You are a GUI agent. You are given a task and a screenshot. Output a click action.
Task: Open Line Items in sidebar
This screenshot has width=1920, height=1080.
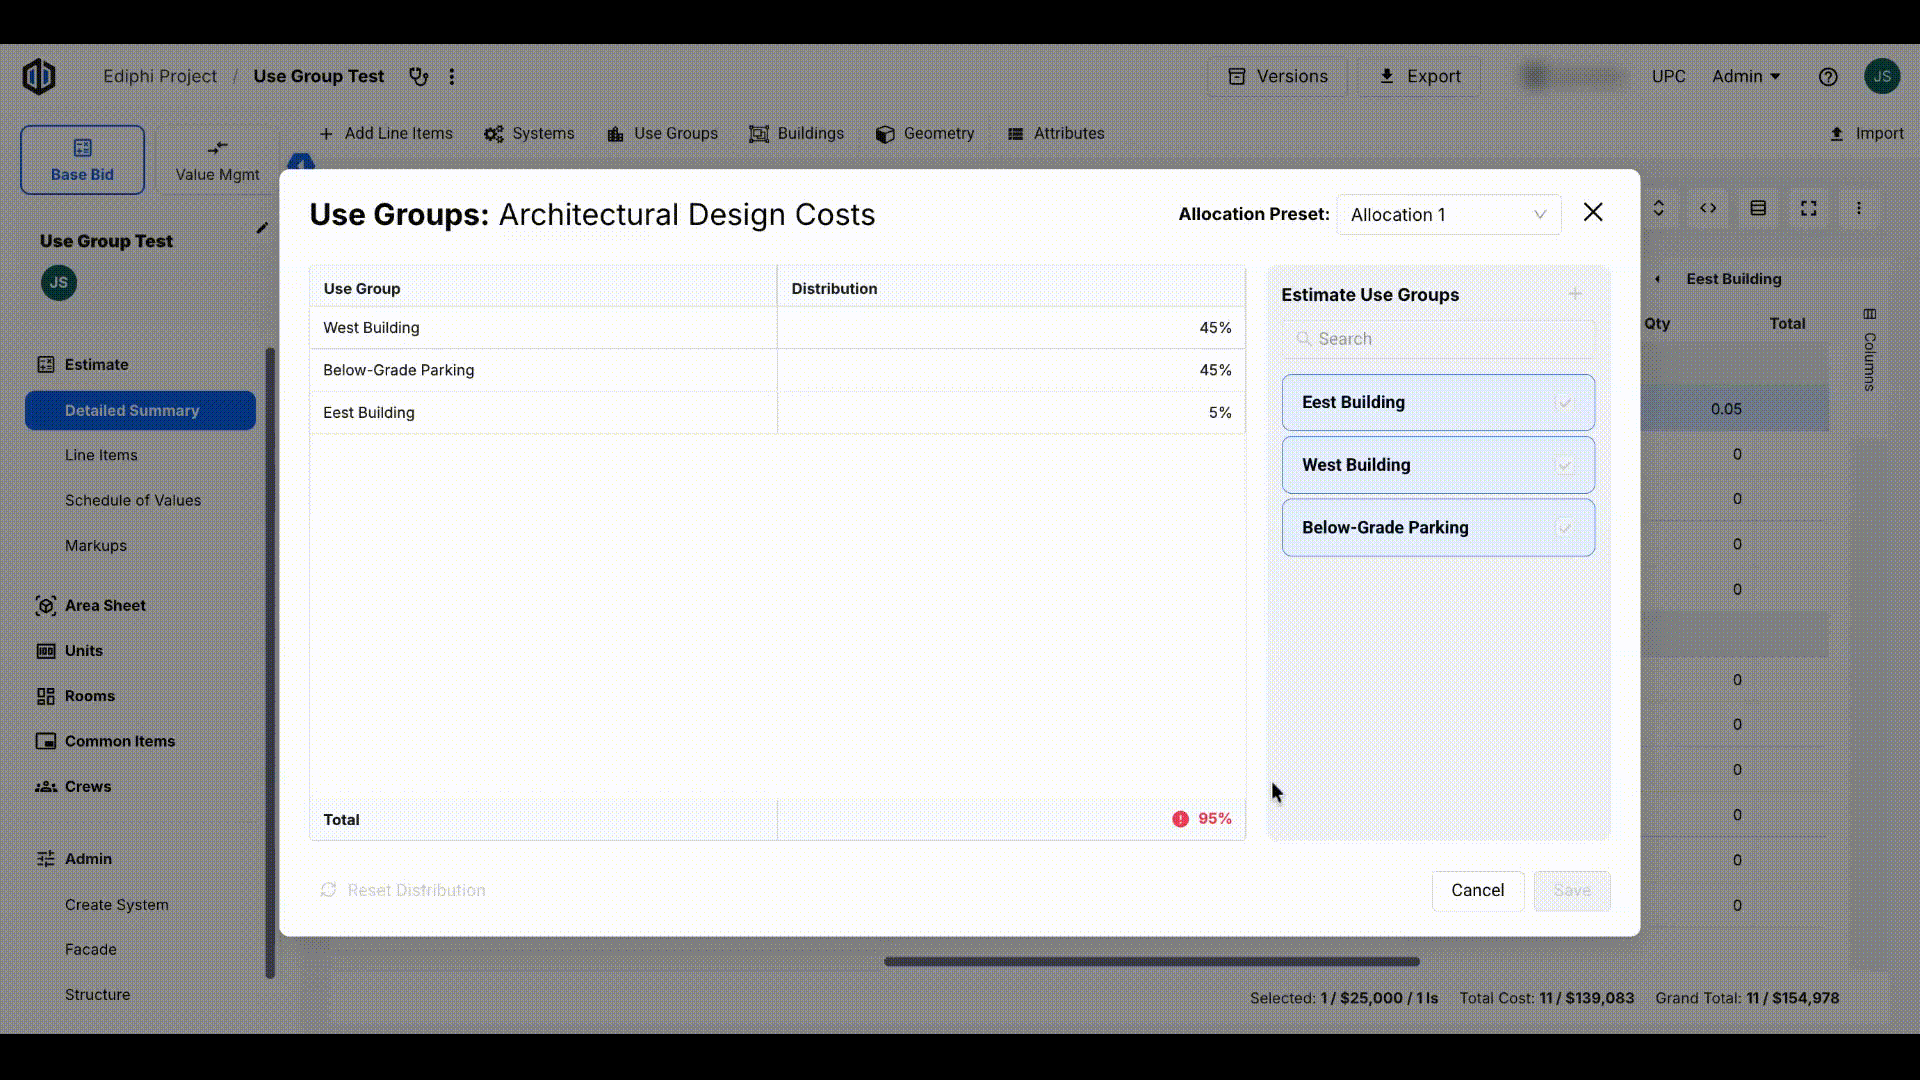(x=101, y=455)
